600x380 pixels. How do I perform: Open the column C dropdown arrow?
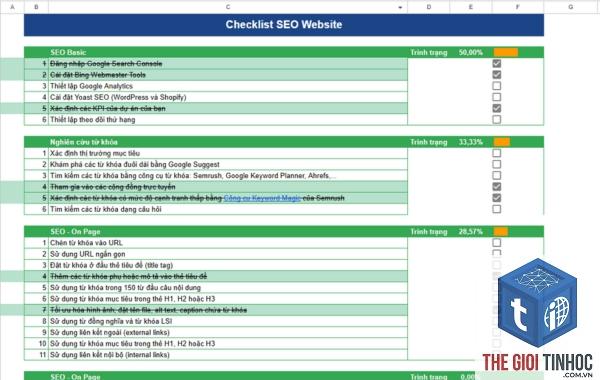pos(400,7)
